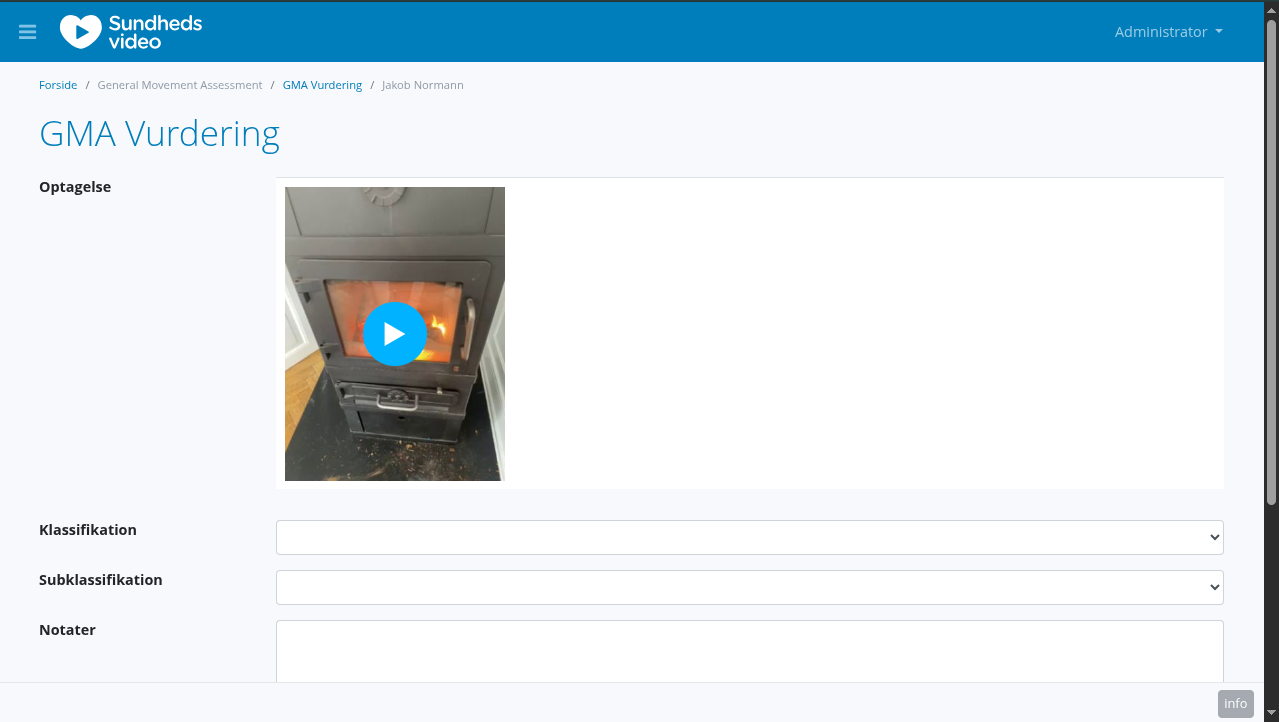The height and width of the screenshot is (722, 1279).
Task: Open the Administrator user dropdown
Action: click(1169, 32)
